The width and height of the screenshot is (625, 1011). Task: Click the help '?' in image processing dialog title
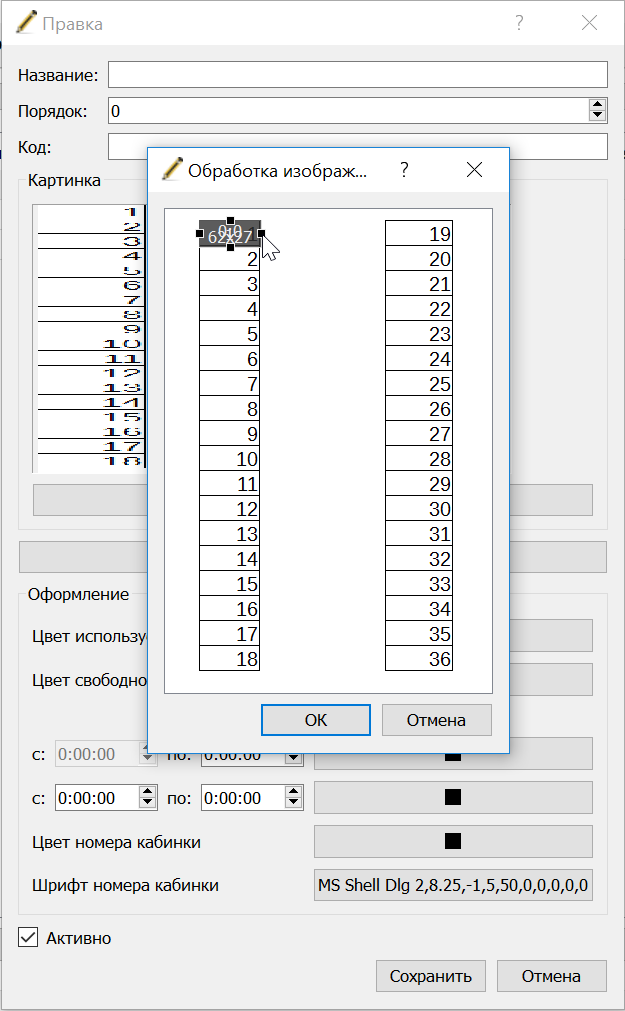point(404,170)
